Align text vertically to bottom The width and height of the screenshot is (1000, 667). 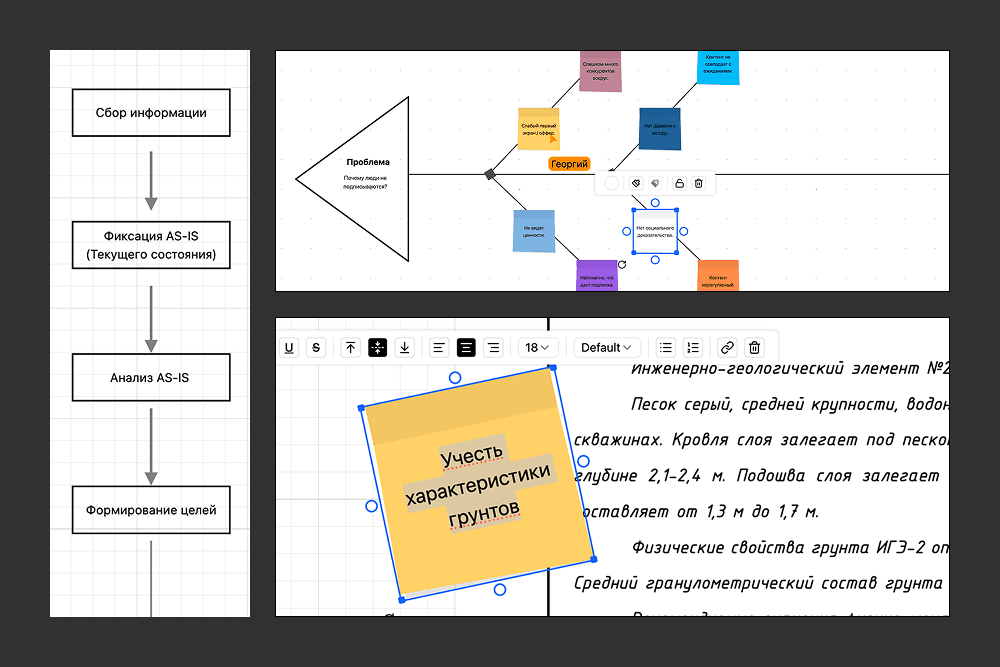coord(404,348)
